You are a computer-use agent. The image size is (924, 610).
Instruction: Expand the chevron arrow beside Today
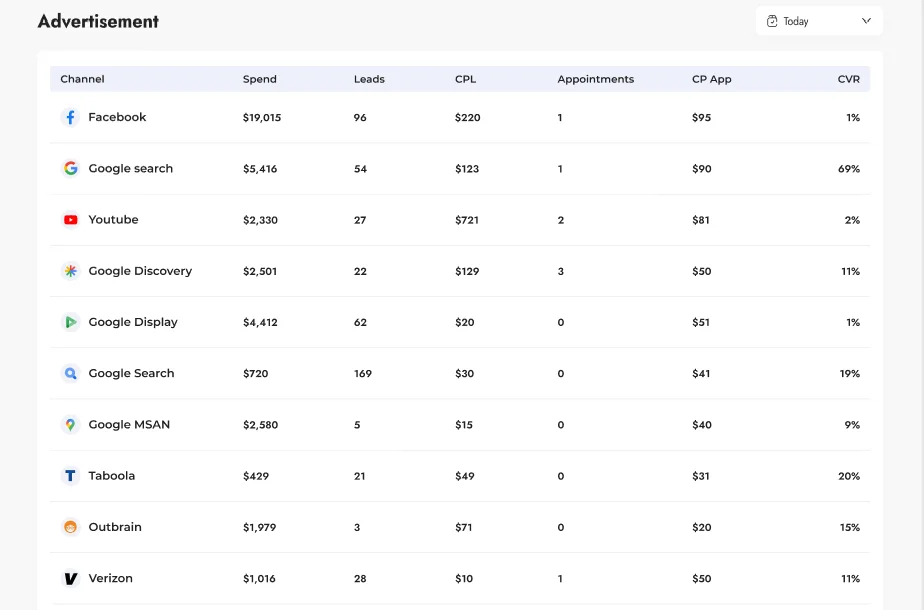click(x=866, y=21)
